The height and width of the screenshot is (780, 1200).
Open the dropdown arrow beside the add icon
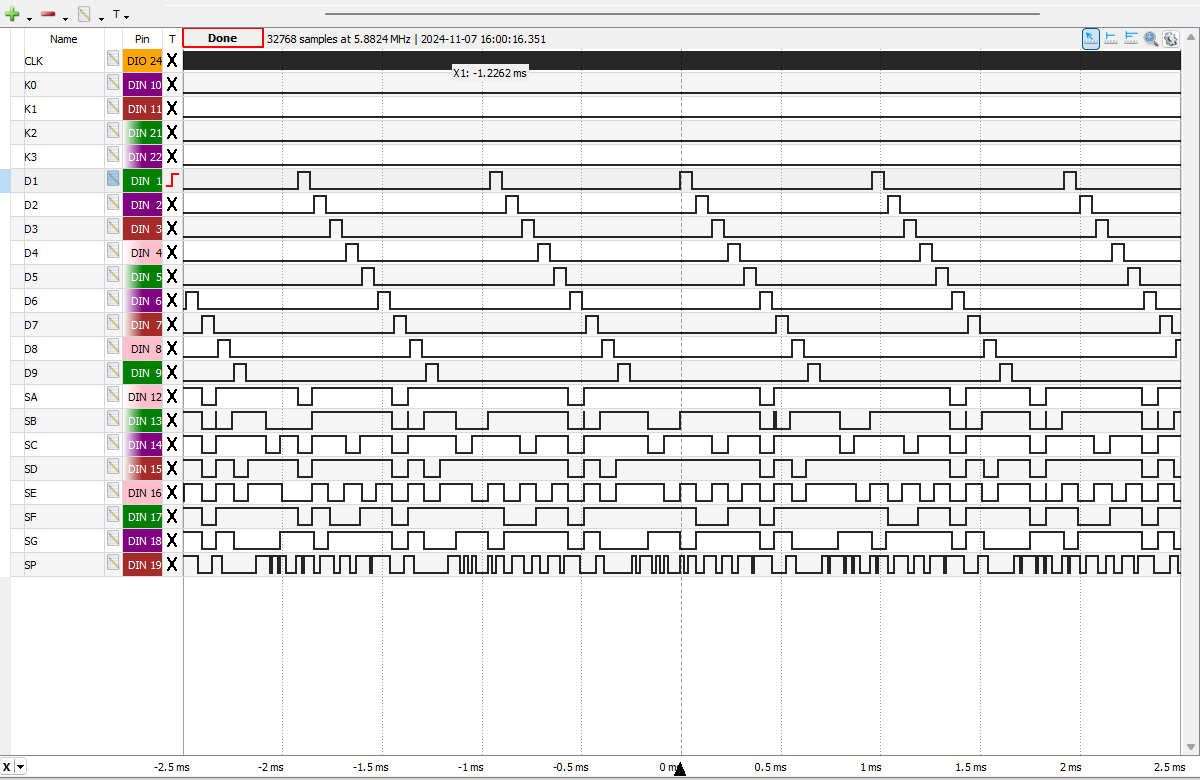[x=30, y=18]
